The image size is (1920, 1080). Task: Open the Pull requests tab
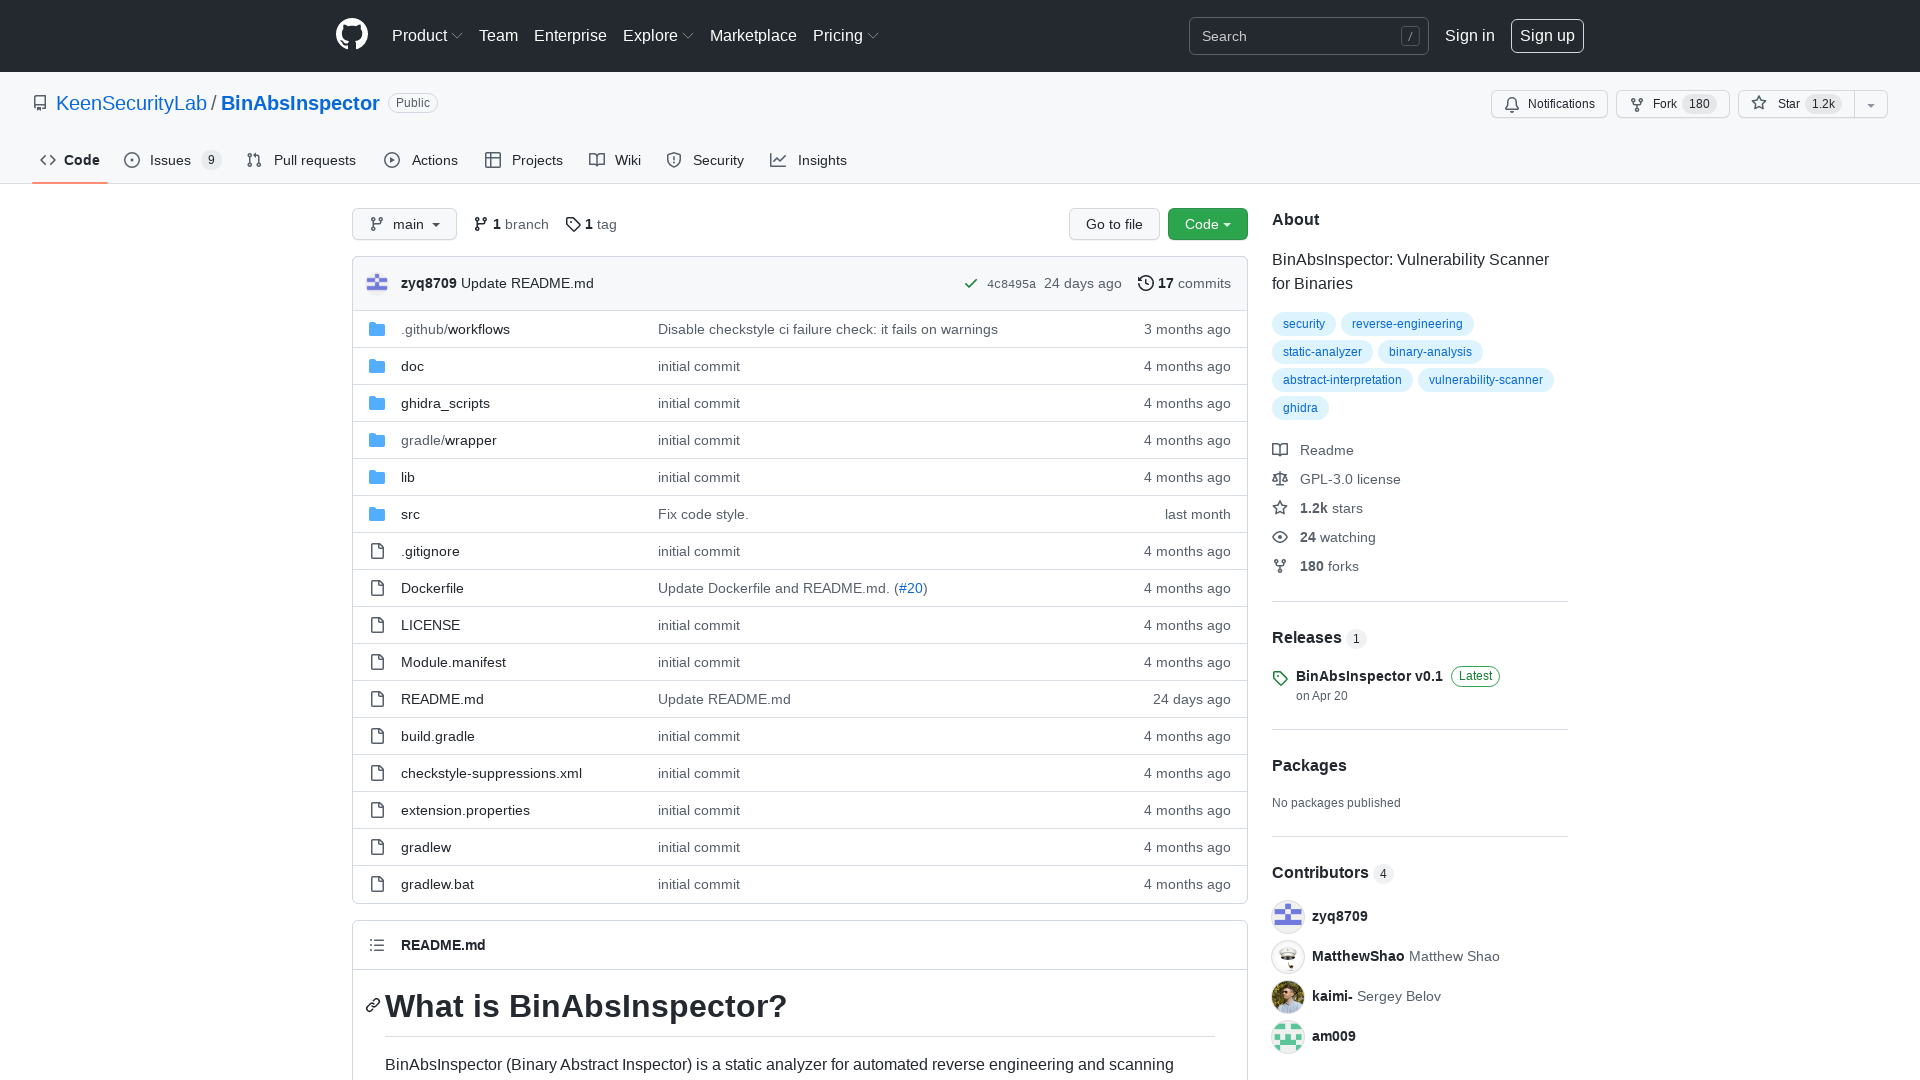[x=301, y=160]
